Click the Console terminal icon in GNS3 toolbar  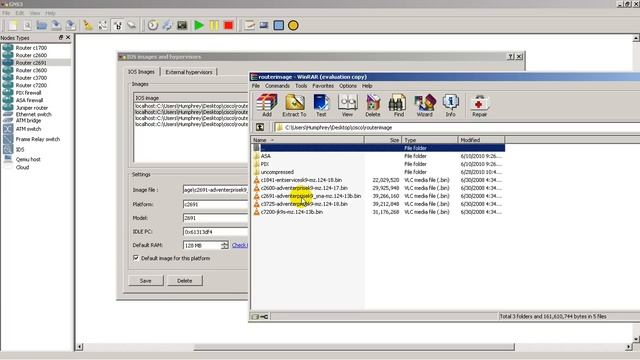click(182, 25)
